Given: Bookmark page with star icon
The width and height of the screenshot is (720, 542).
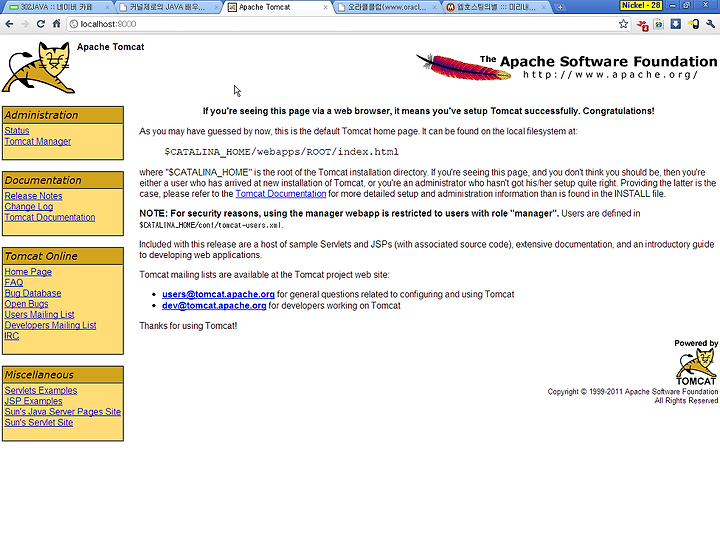Looking at the screenshot, I should pos(623,24).
